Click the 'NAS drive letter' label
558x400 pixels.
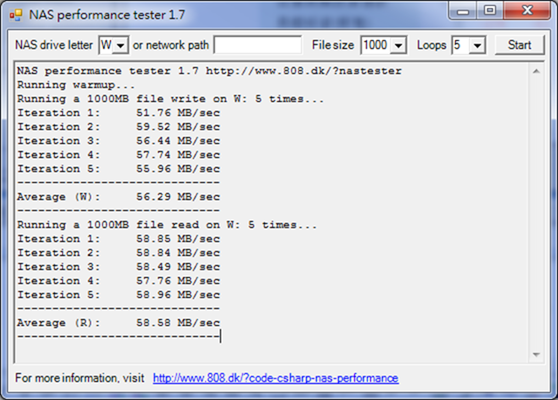[54, 45]
